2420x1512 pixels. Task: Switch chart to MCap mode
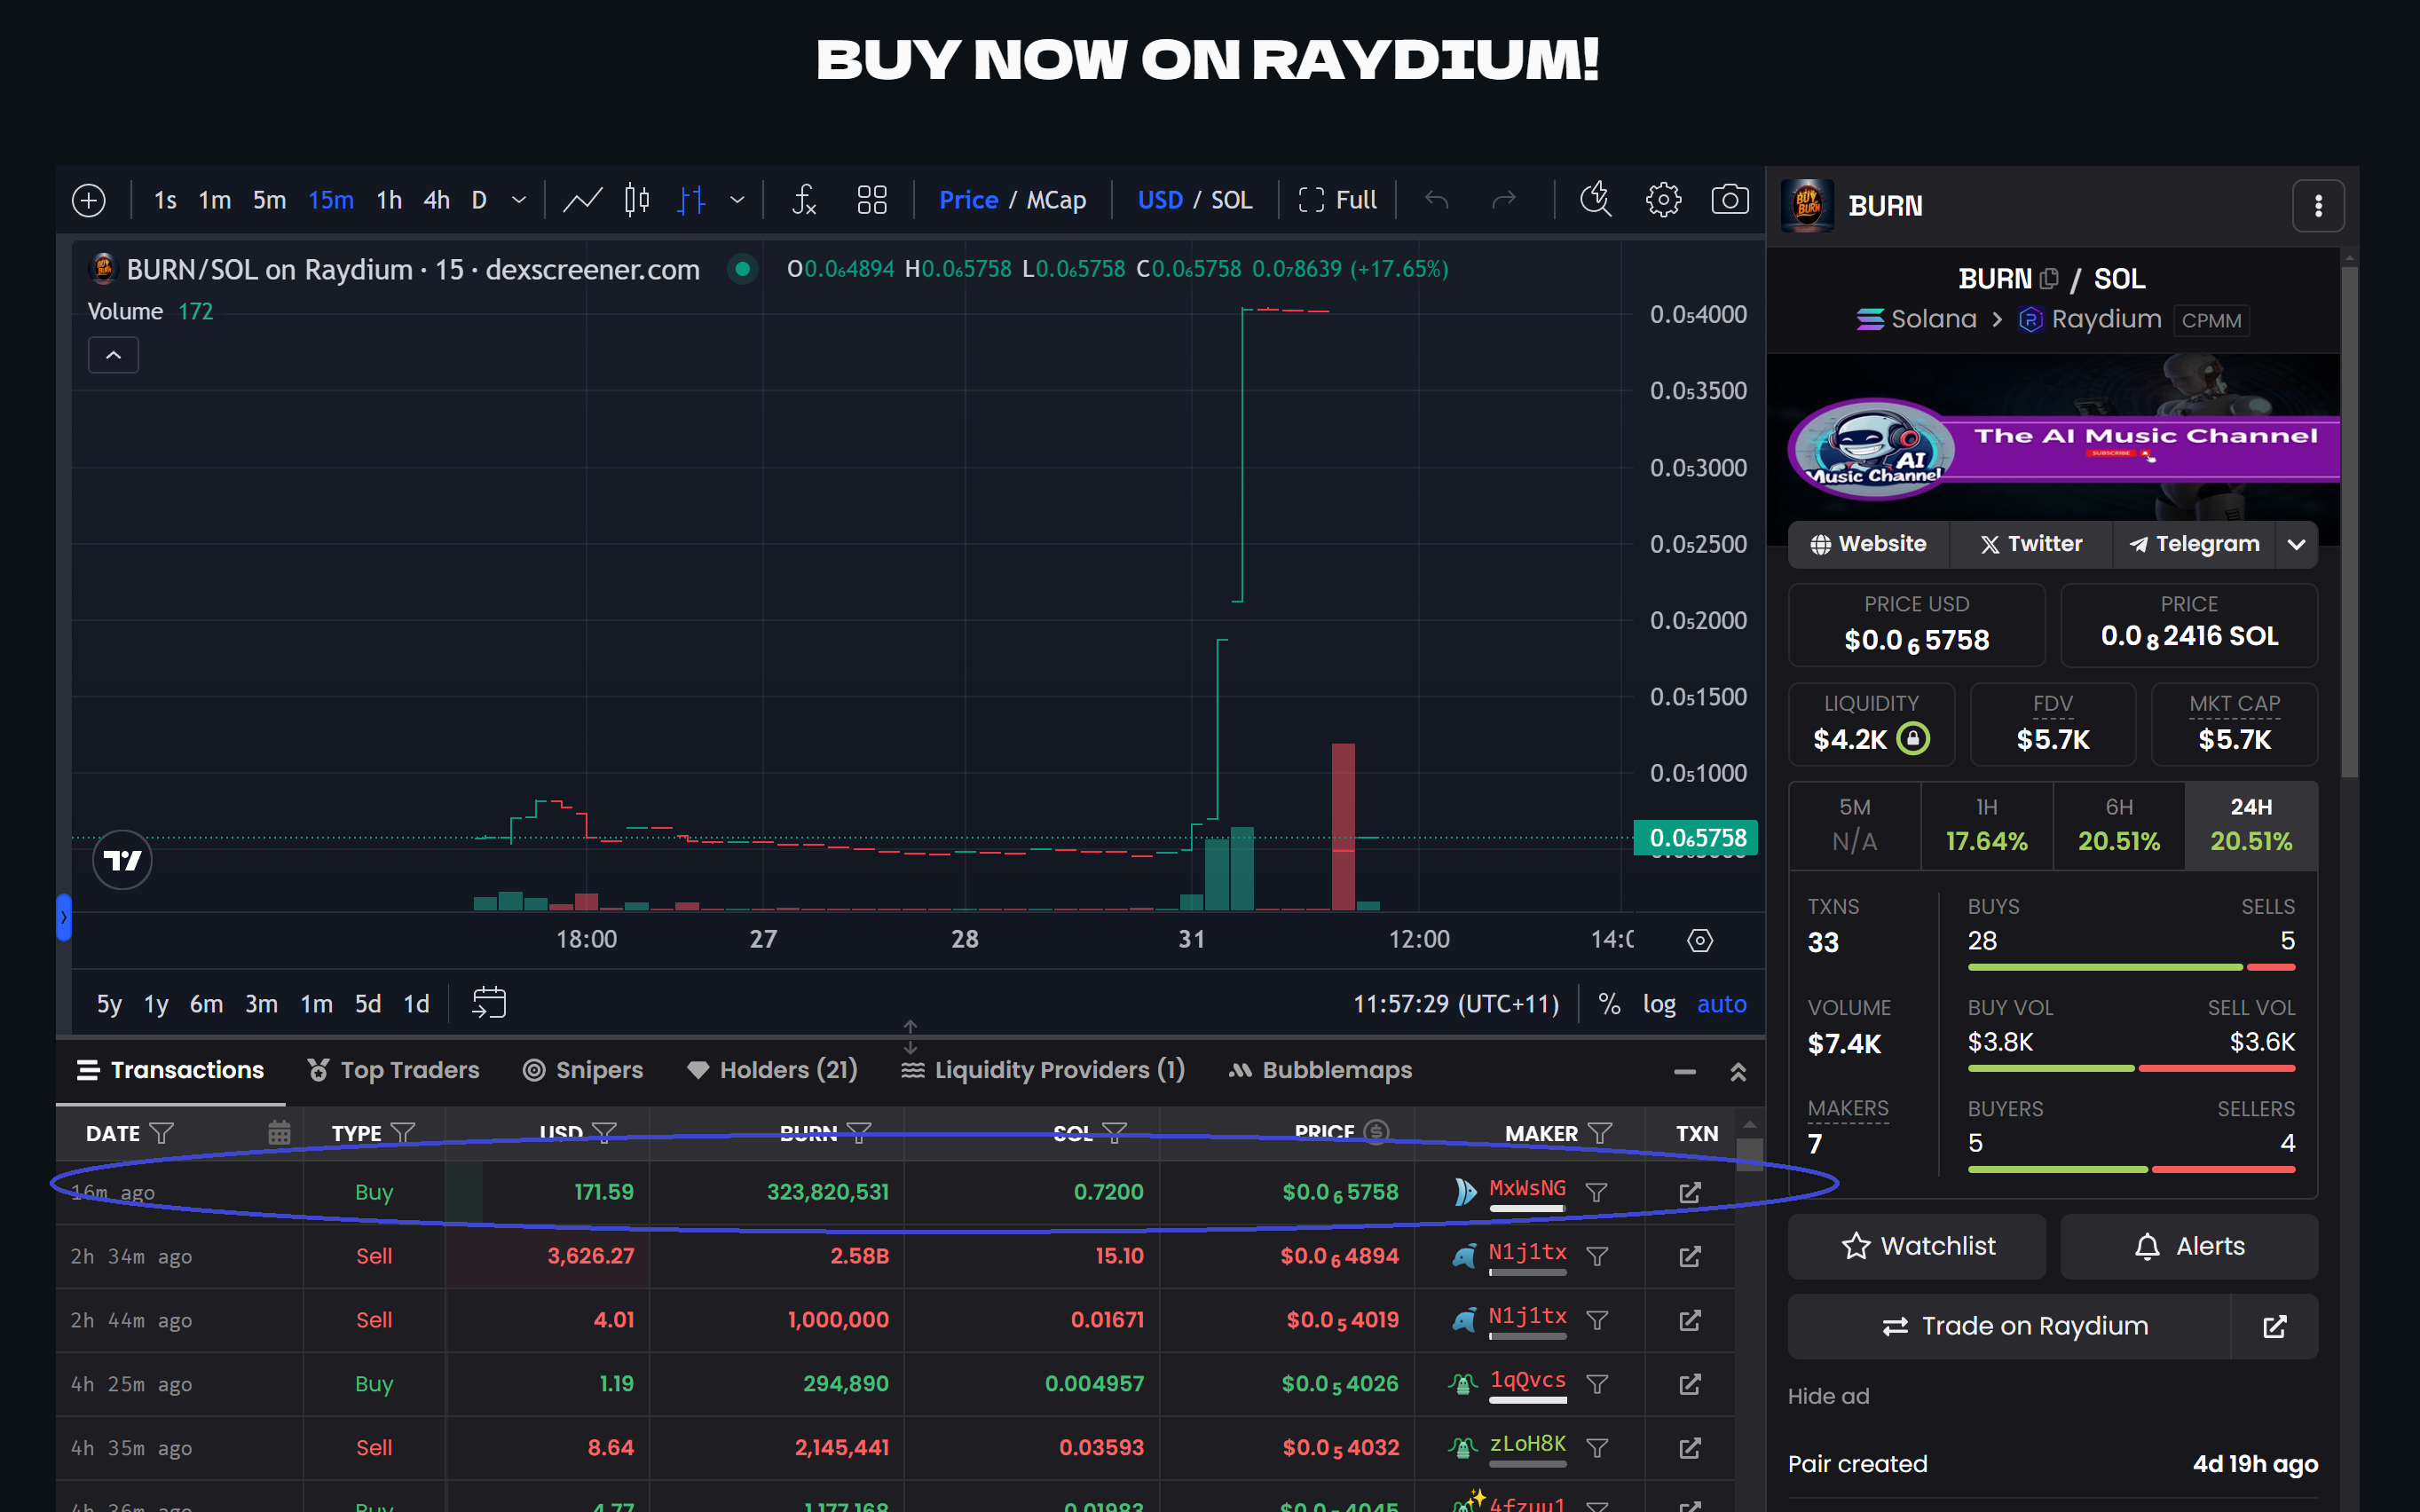[x=1056, y=200]
